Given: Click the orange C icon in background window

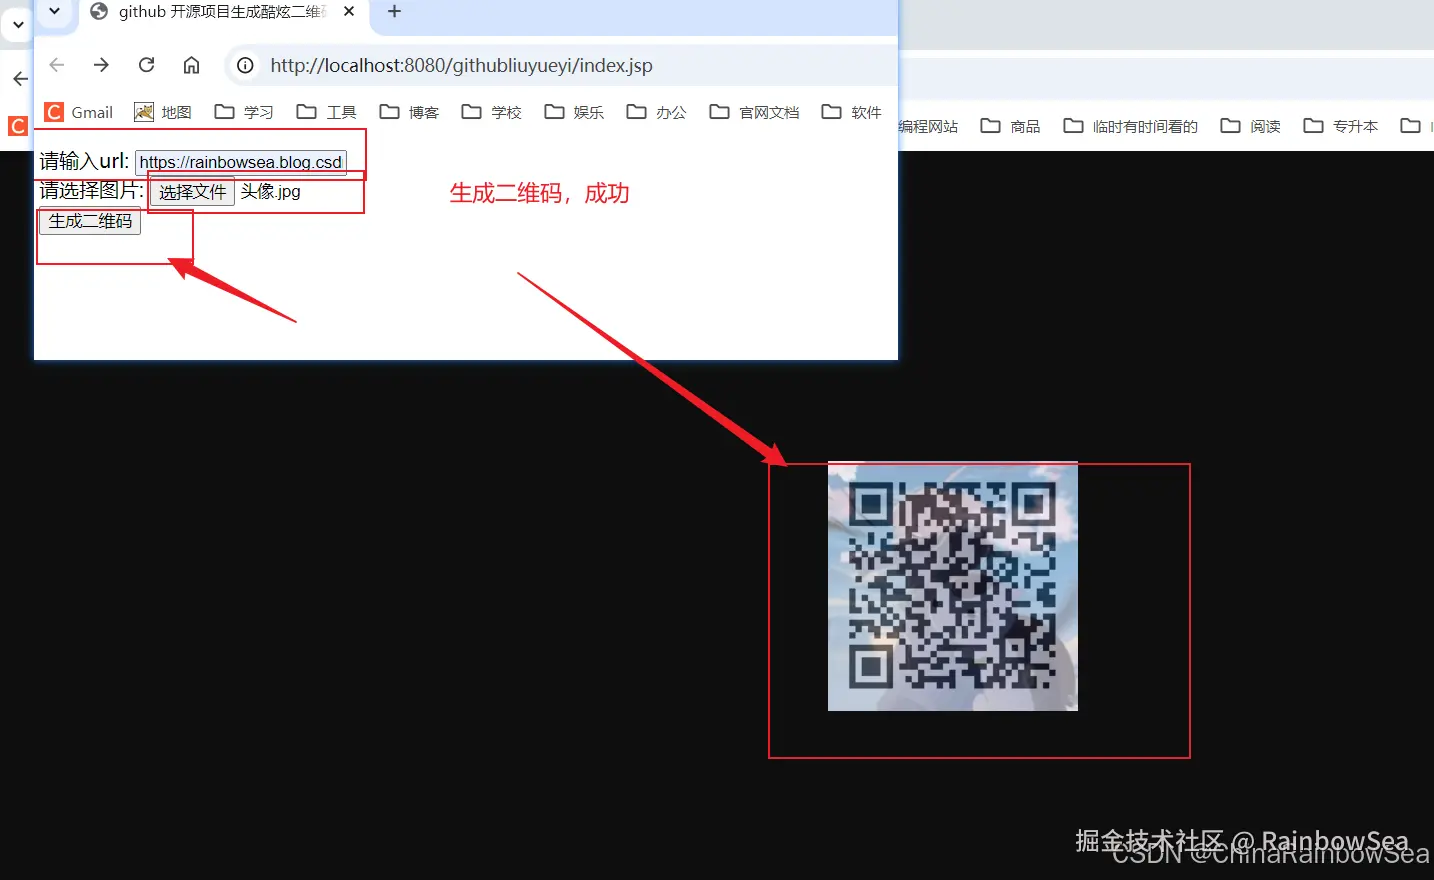Looking at the screenshot, I should [x=18, y=126].
